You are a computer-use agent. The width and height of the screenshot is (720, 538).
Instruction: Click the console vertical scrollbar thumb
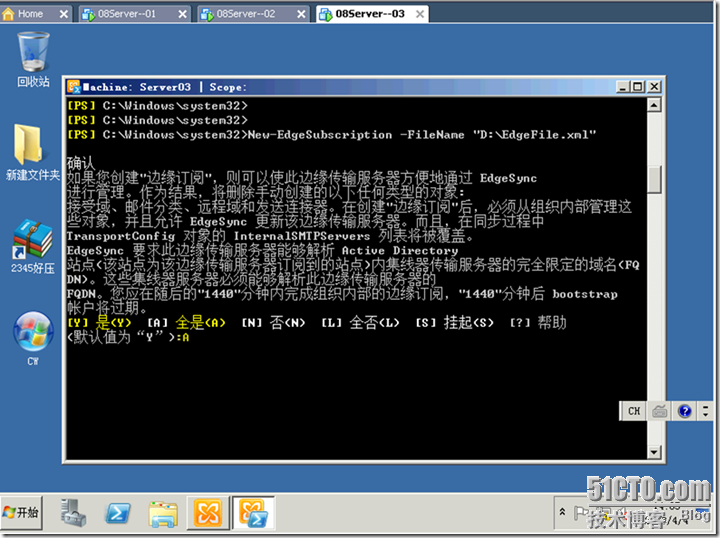[654, 179]
